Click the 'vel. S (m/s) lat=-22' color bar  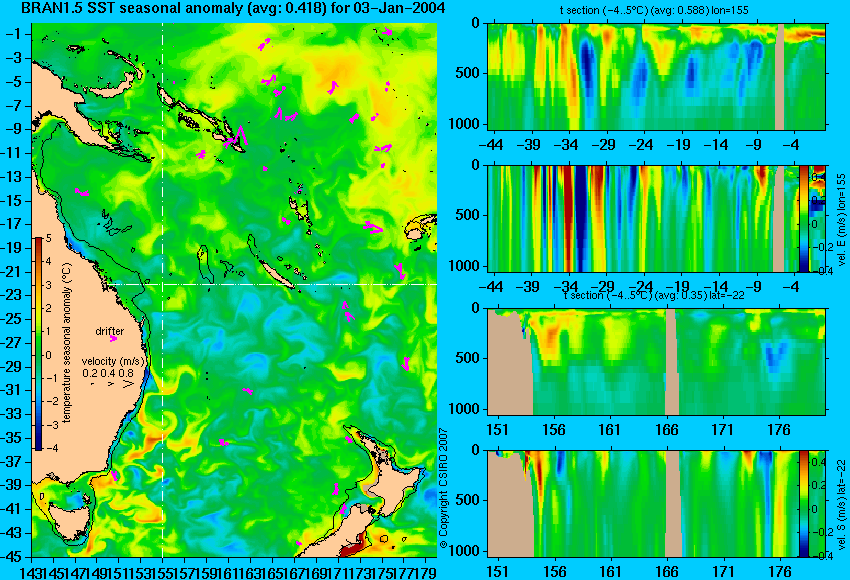pyautogui.click(x=804, y=504)
